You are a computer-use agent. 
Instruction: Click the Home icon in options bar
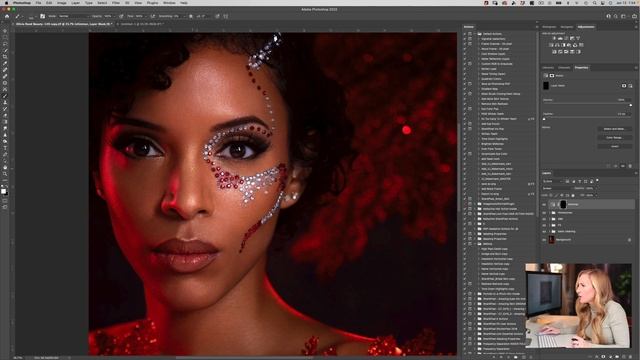7,16
